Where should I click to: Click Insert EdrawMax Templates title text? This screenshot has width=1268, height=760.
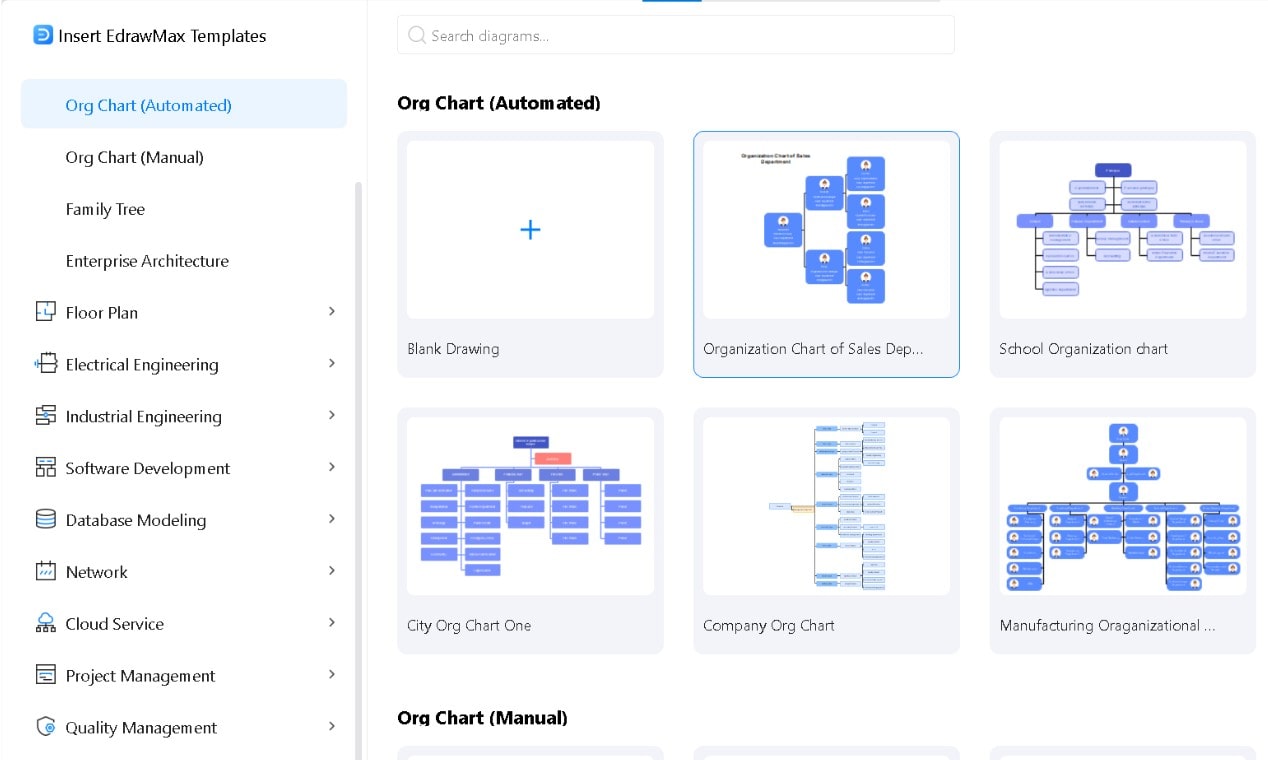(x=162, y=36)
